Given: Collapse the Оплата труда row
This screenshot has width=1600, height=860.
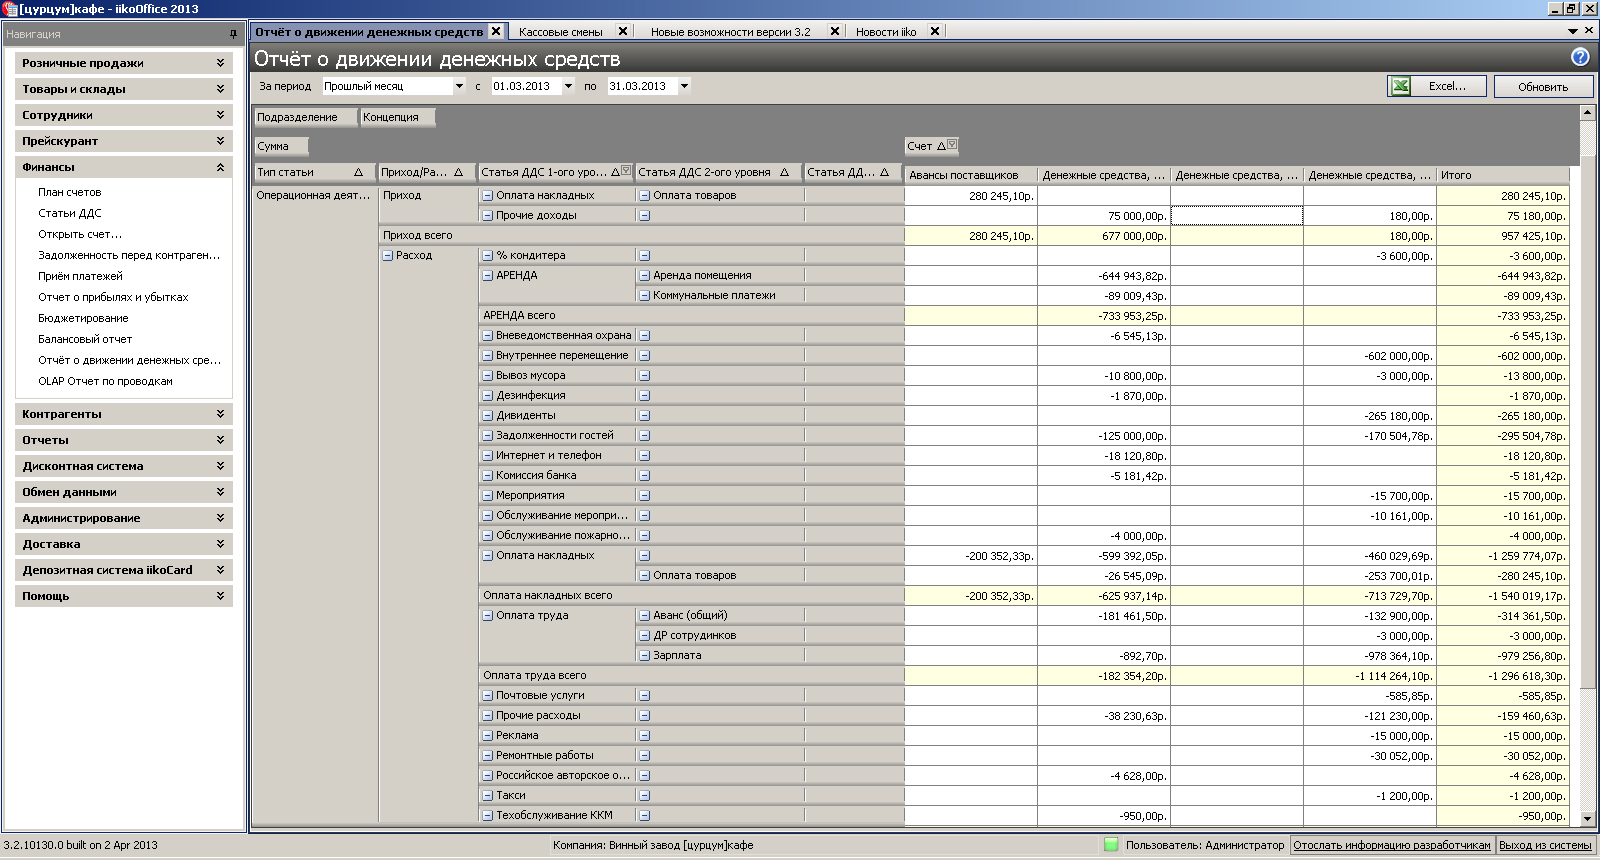Looking at the screenshot, I should 487,616.
